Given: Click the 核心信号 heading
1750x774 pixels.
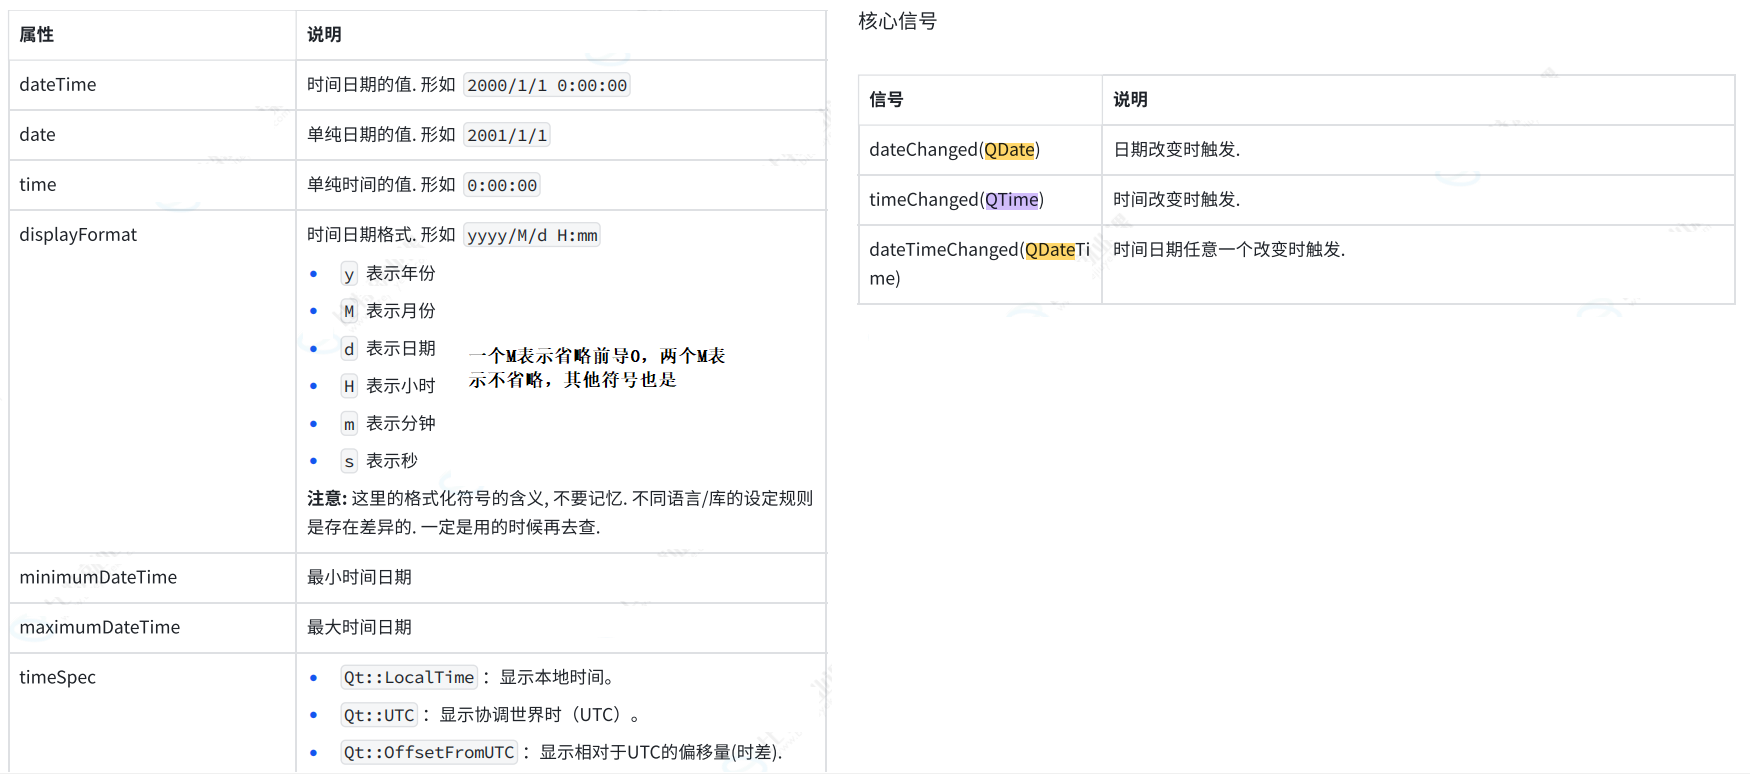Looking at the screenshot, I should click(x=897, y=21).
